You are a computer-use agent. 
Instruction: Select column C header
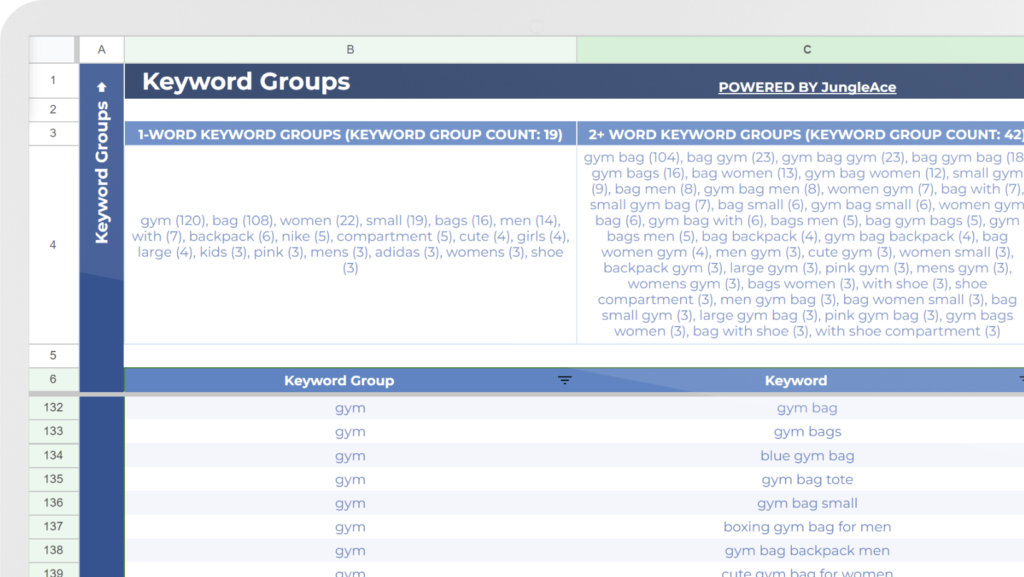point(807,49)
